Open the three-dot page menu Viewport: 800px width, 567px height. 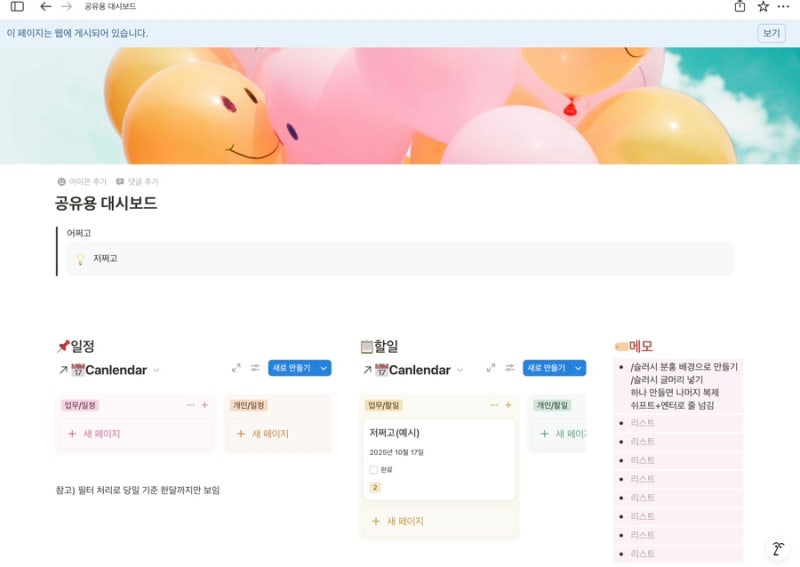point(783,7)
